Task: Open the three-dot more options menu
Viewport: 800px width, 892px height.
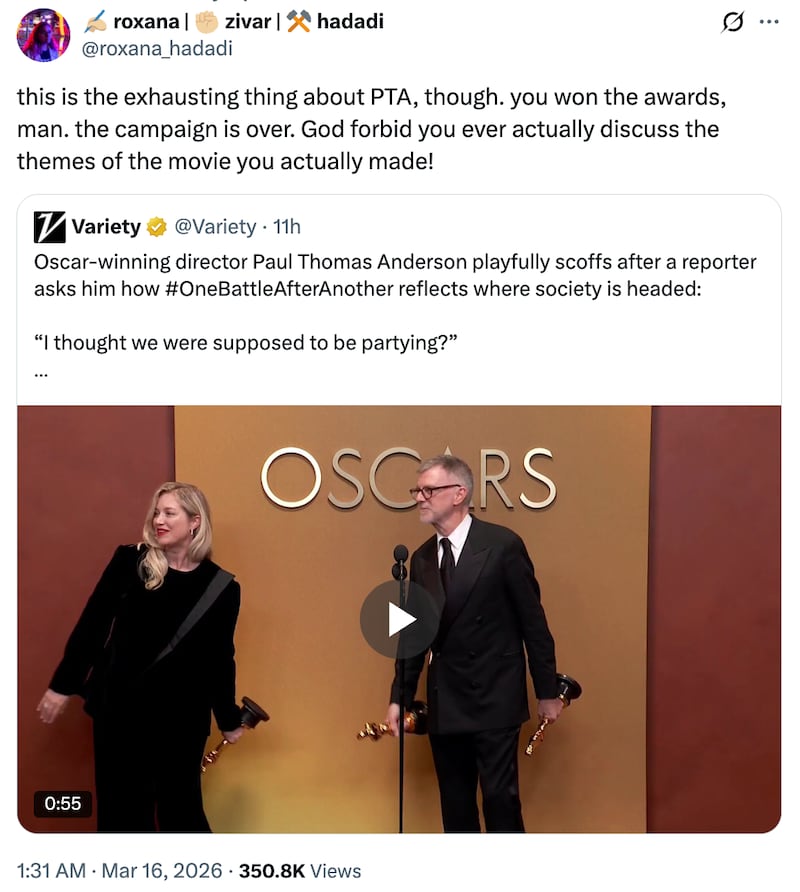Action: pos(768,23)
